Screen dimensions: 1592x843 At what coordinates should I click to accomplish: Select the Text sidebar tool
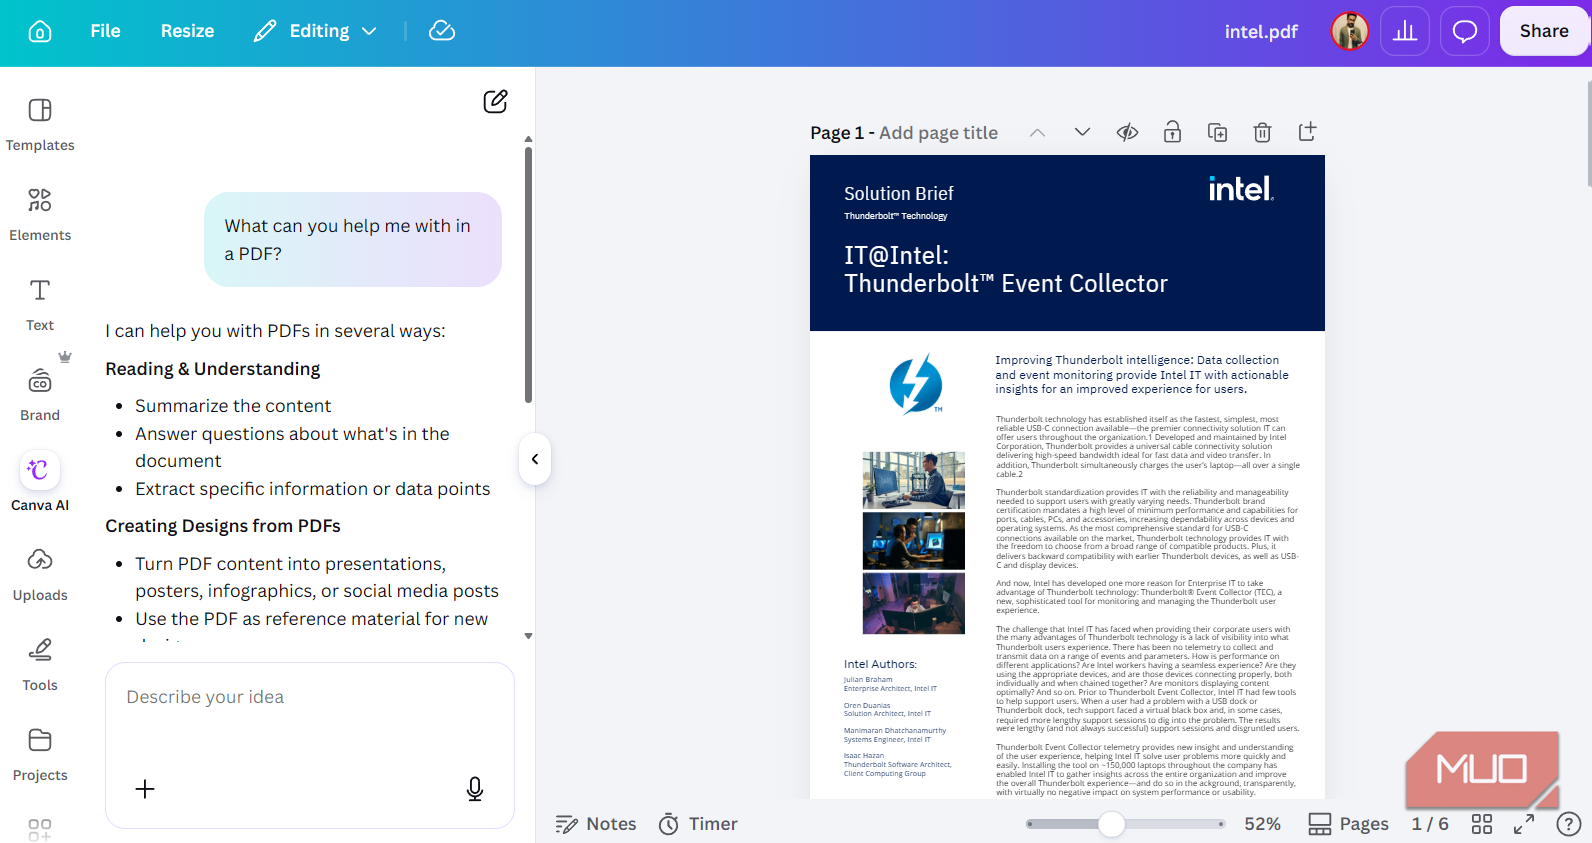40,304
